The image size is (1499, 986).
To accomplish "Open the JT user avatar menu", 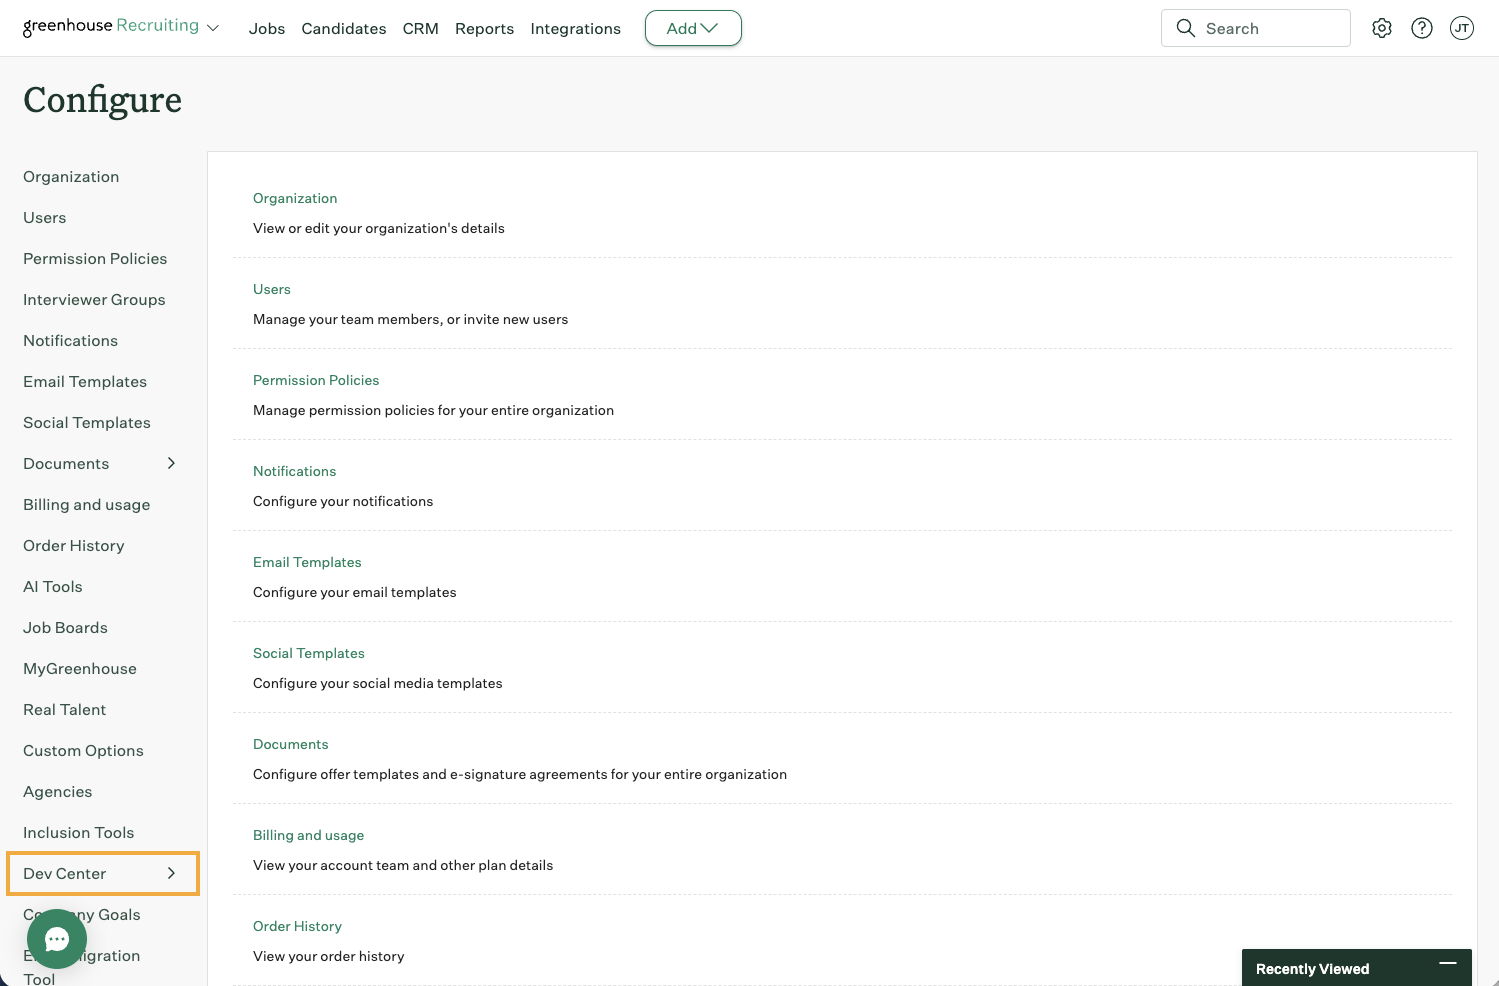I will point(1462,28).
